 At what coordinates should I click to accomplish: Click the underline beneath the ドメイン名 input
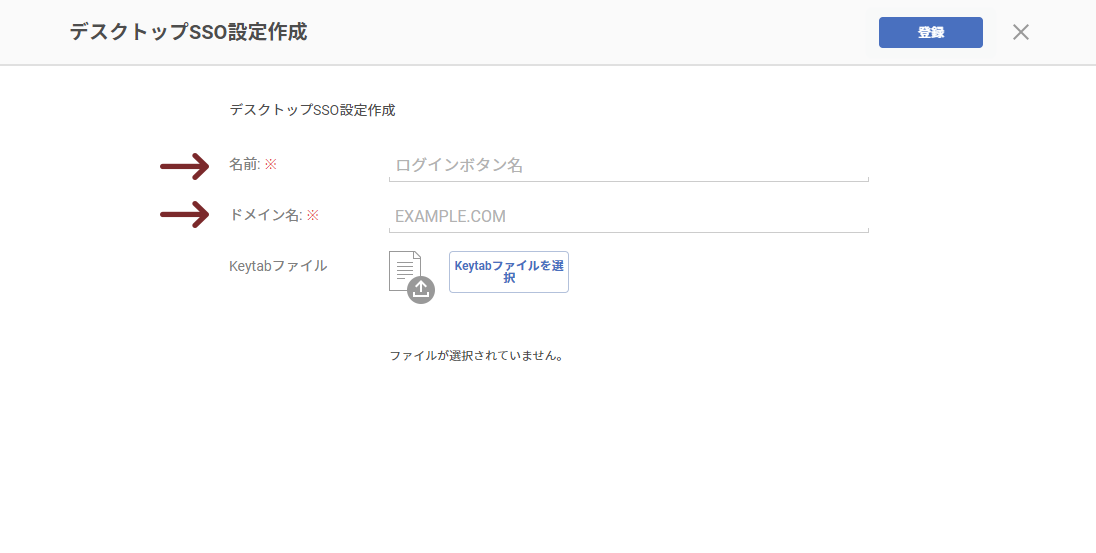click(x=628, y=232)
